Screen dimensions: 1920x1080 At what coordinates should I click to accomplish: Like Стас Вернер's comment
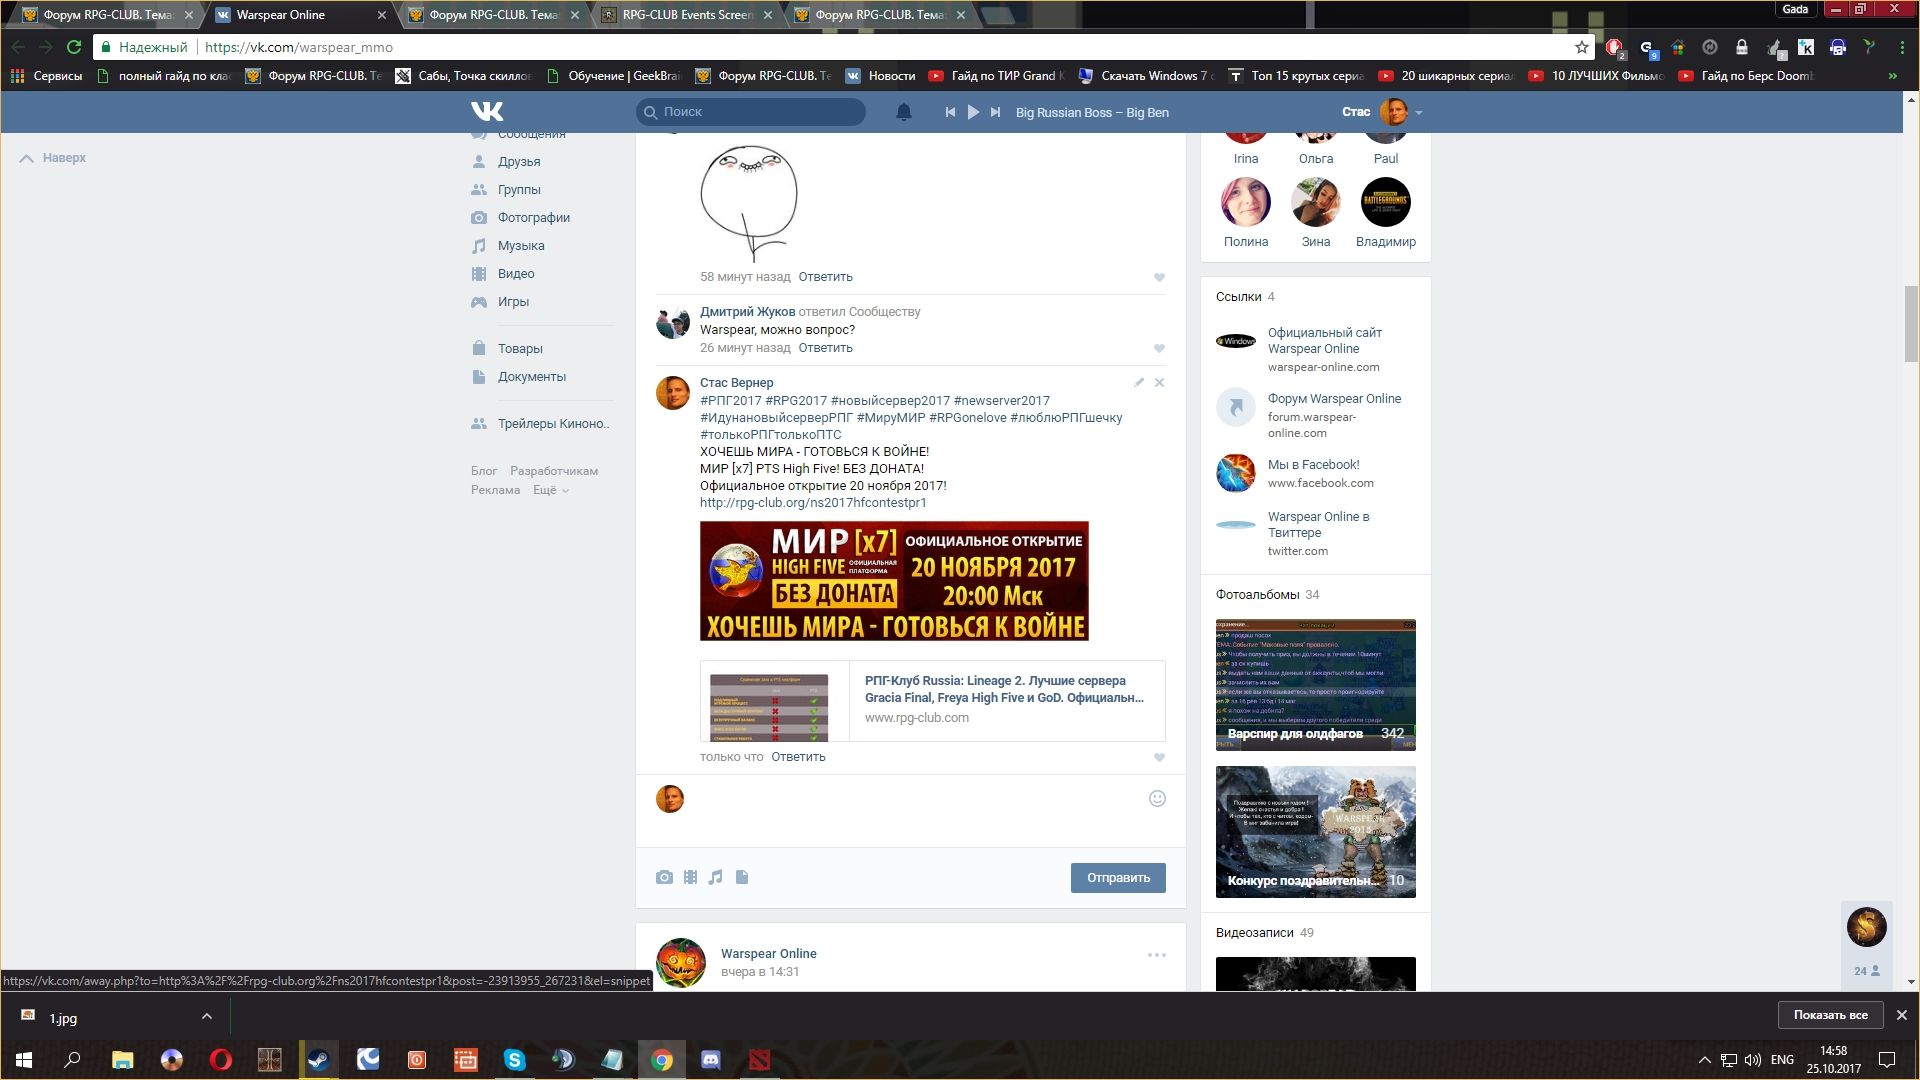point(1159,758)
